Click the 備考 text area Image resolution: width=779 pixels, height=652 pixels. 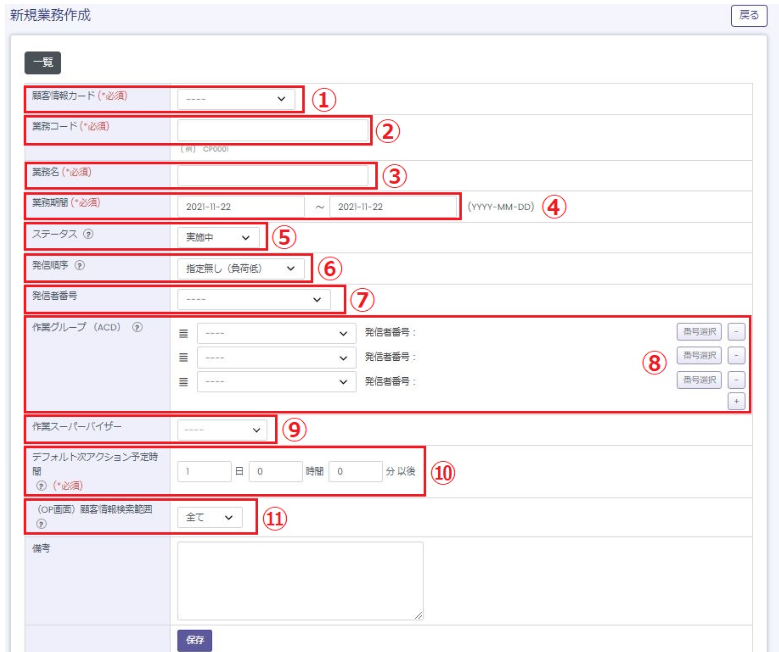(300, 581)
